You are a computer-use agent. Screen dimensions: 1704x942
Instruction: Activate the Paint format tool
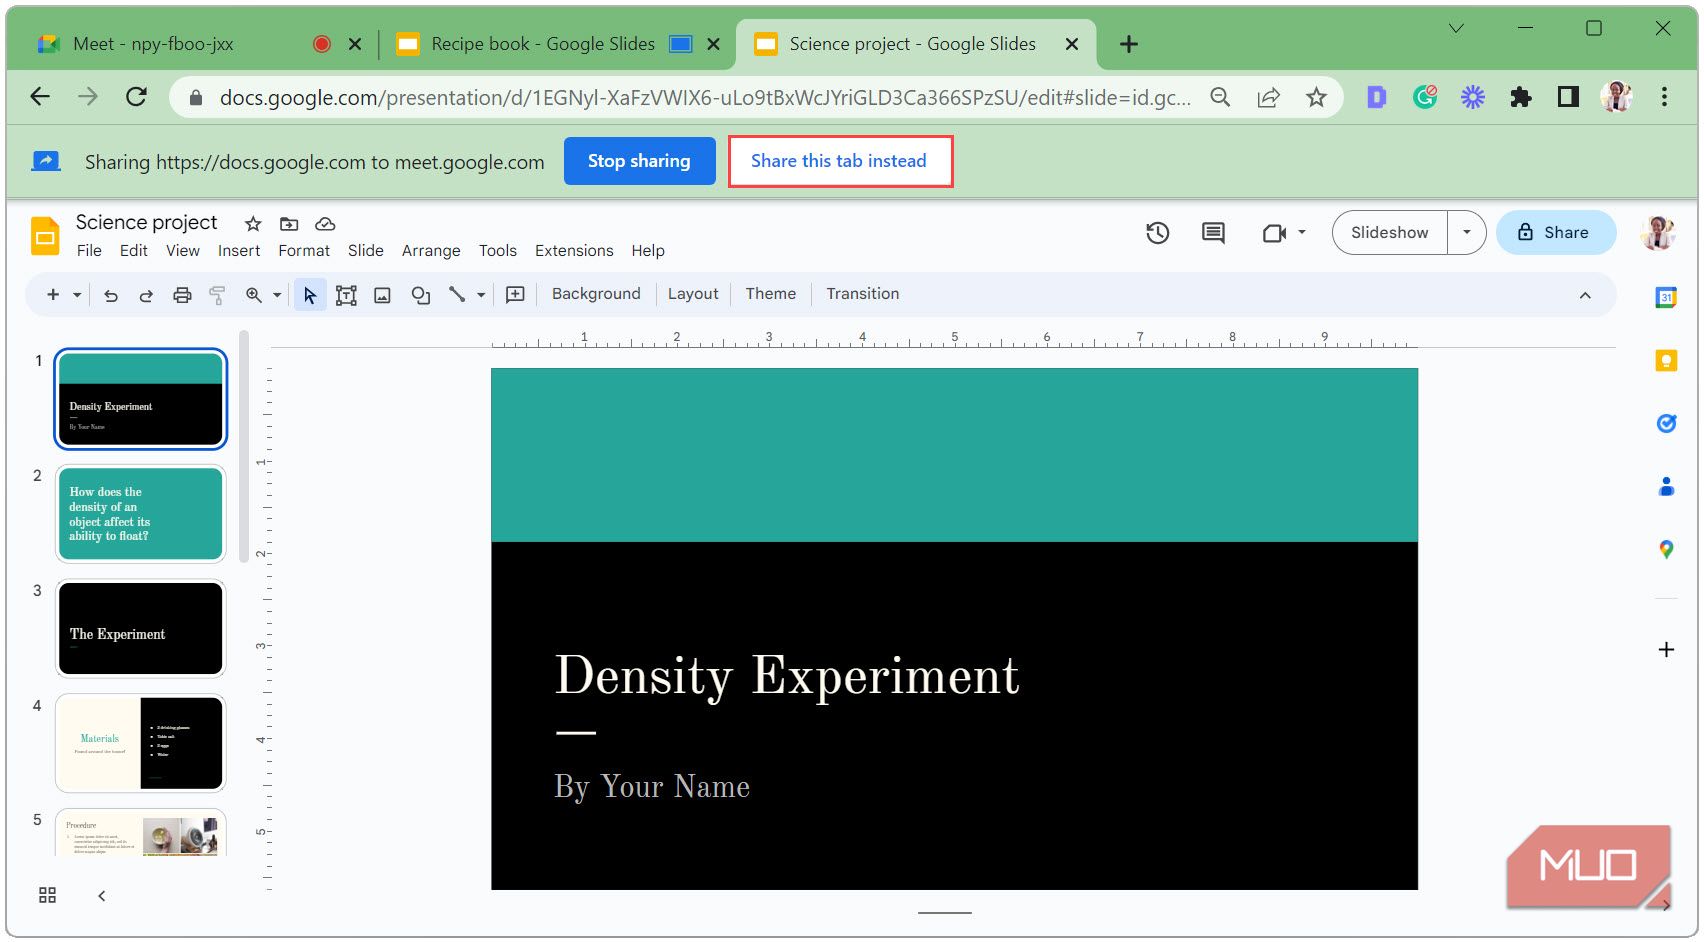(x=217, y=294)
